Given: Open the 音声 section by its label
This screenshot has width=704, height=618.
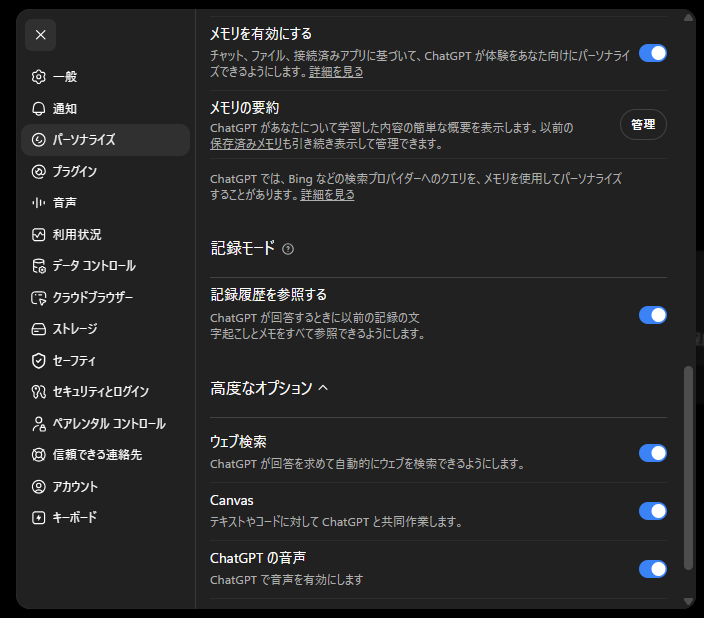Looking at the screenshot, I should tap(65, 203).
